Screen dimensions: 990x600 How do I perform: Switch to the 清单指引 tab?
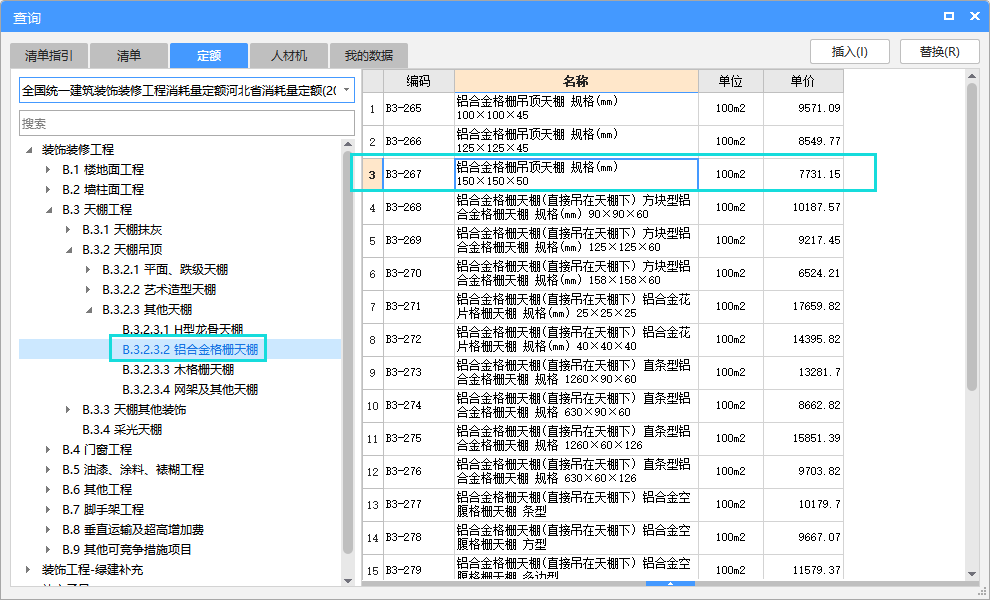pyautogui.click(x=49, y=56)
